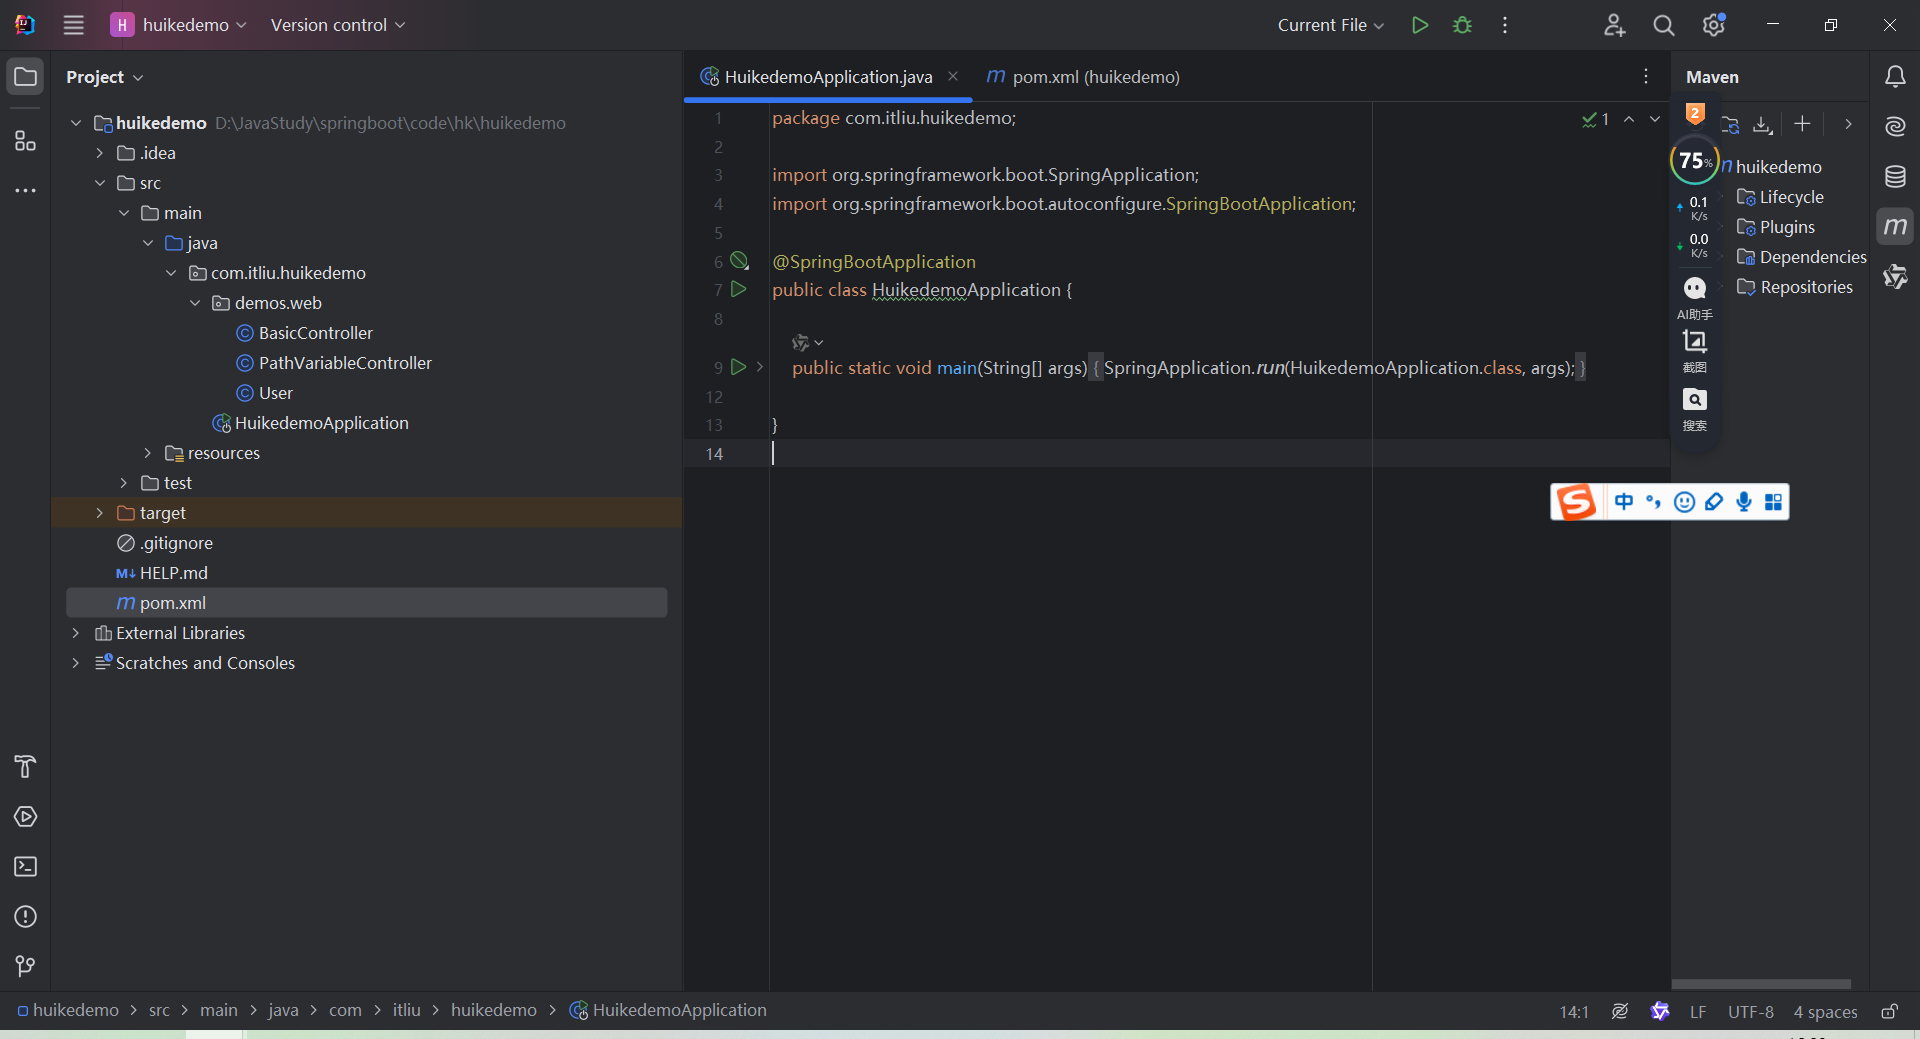1920x1039 pixels.
Task: Collapse the src folder in Project tree
Action: [x=99, y=183]
